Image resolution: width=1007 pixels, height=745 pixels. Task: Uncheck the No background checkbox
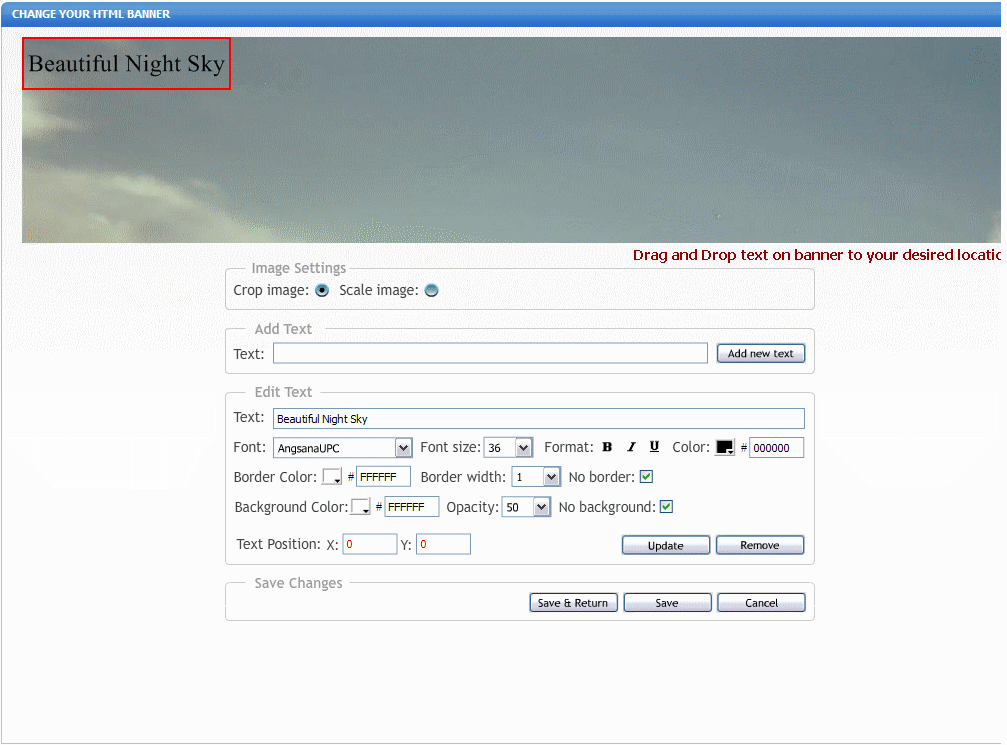(x=667, y=507)
